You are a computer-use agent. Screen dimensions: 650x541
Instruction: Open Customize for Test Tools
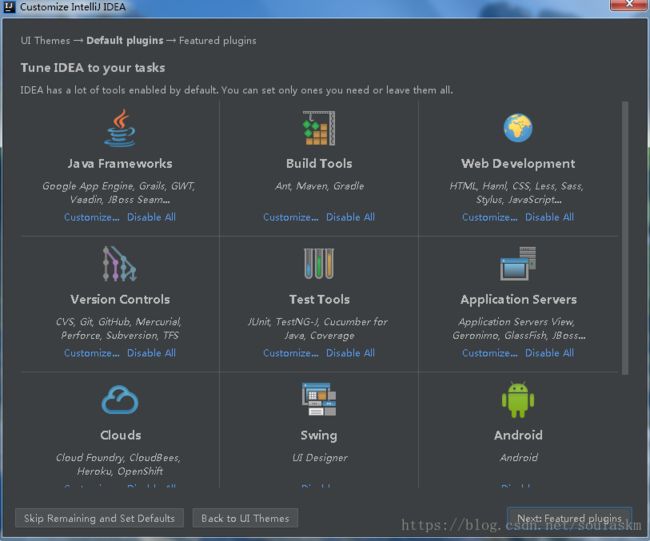pos(291,353)
